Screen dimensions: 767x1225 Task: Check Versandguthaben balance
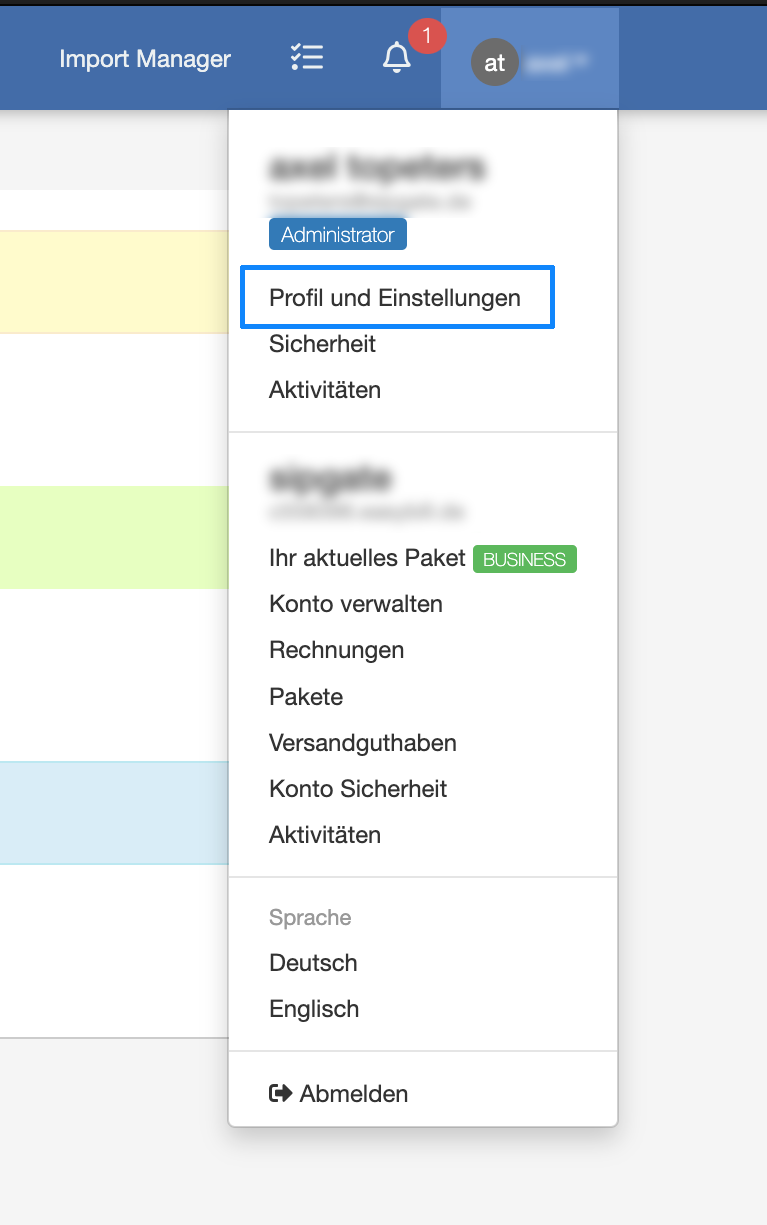point(362,742)
